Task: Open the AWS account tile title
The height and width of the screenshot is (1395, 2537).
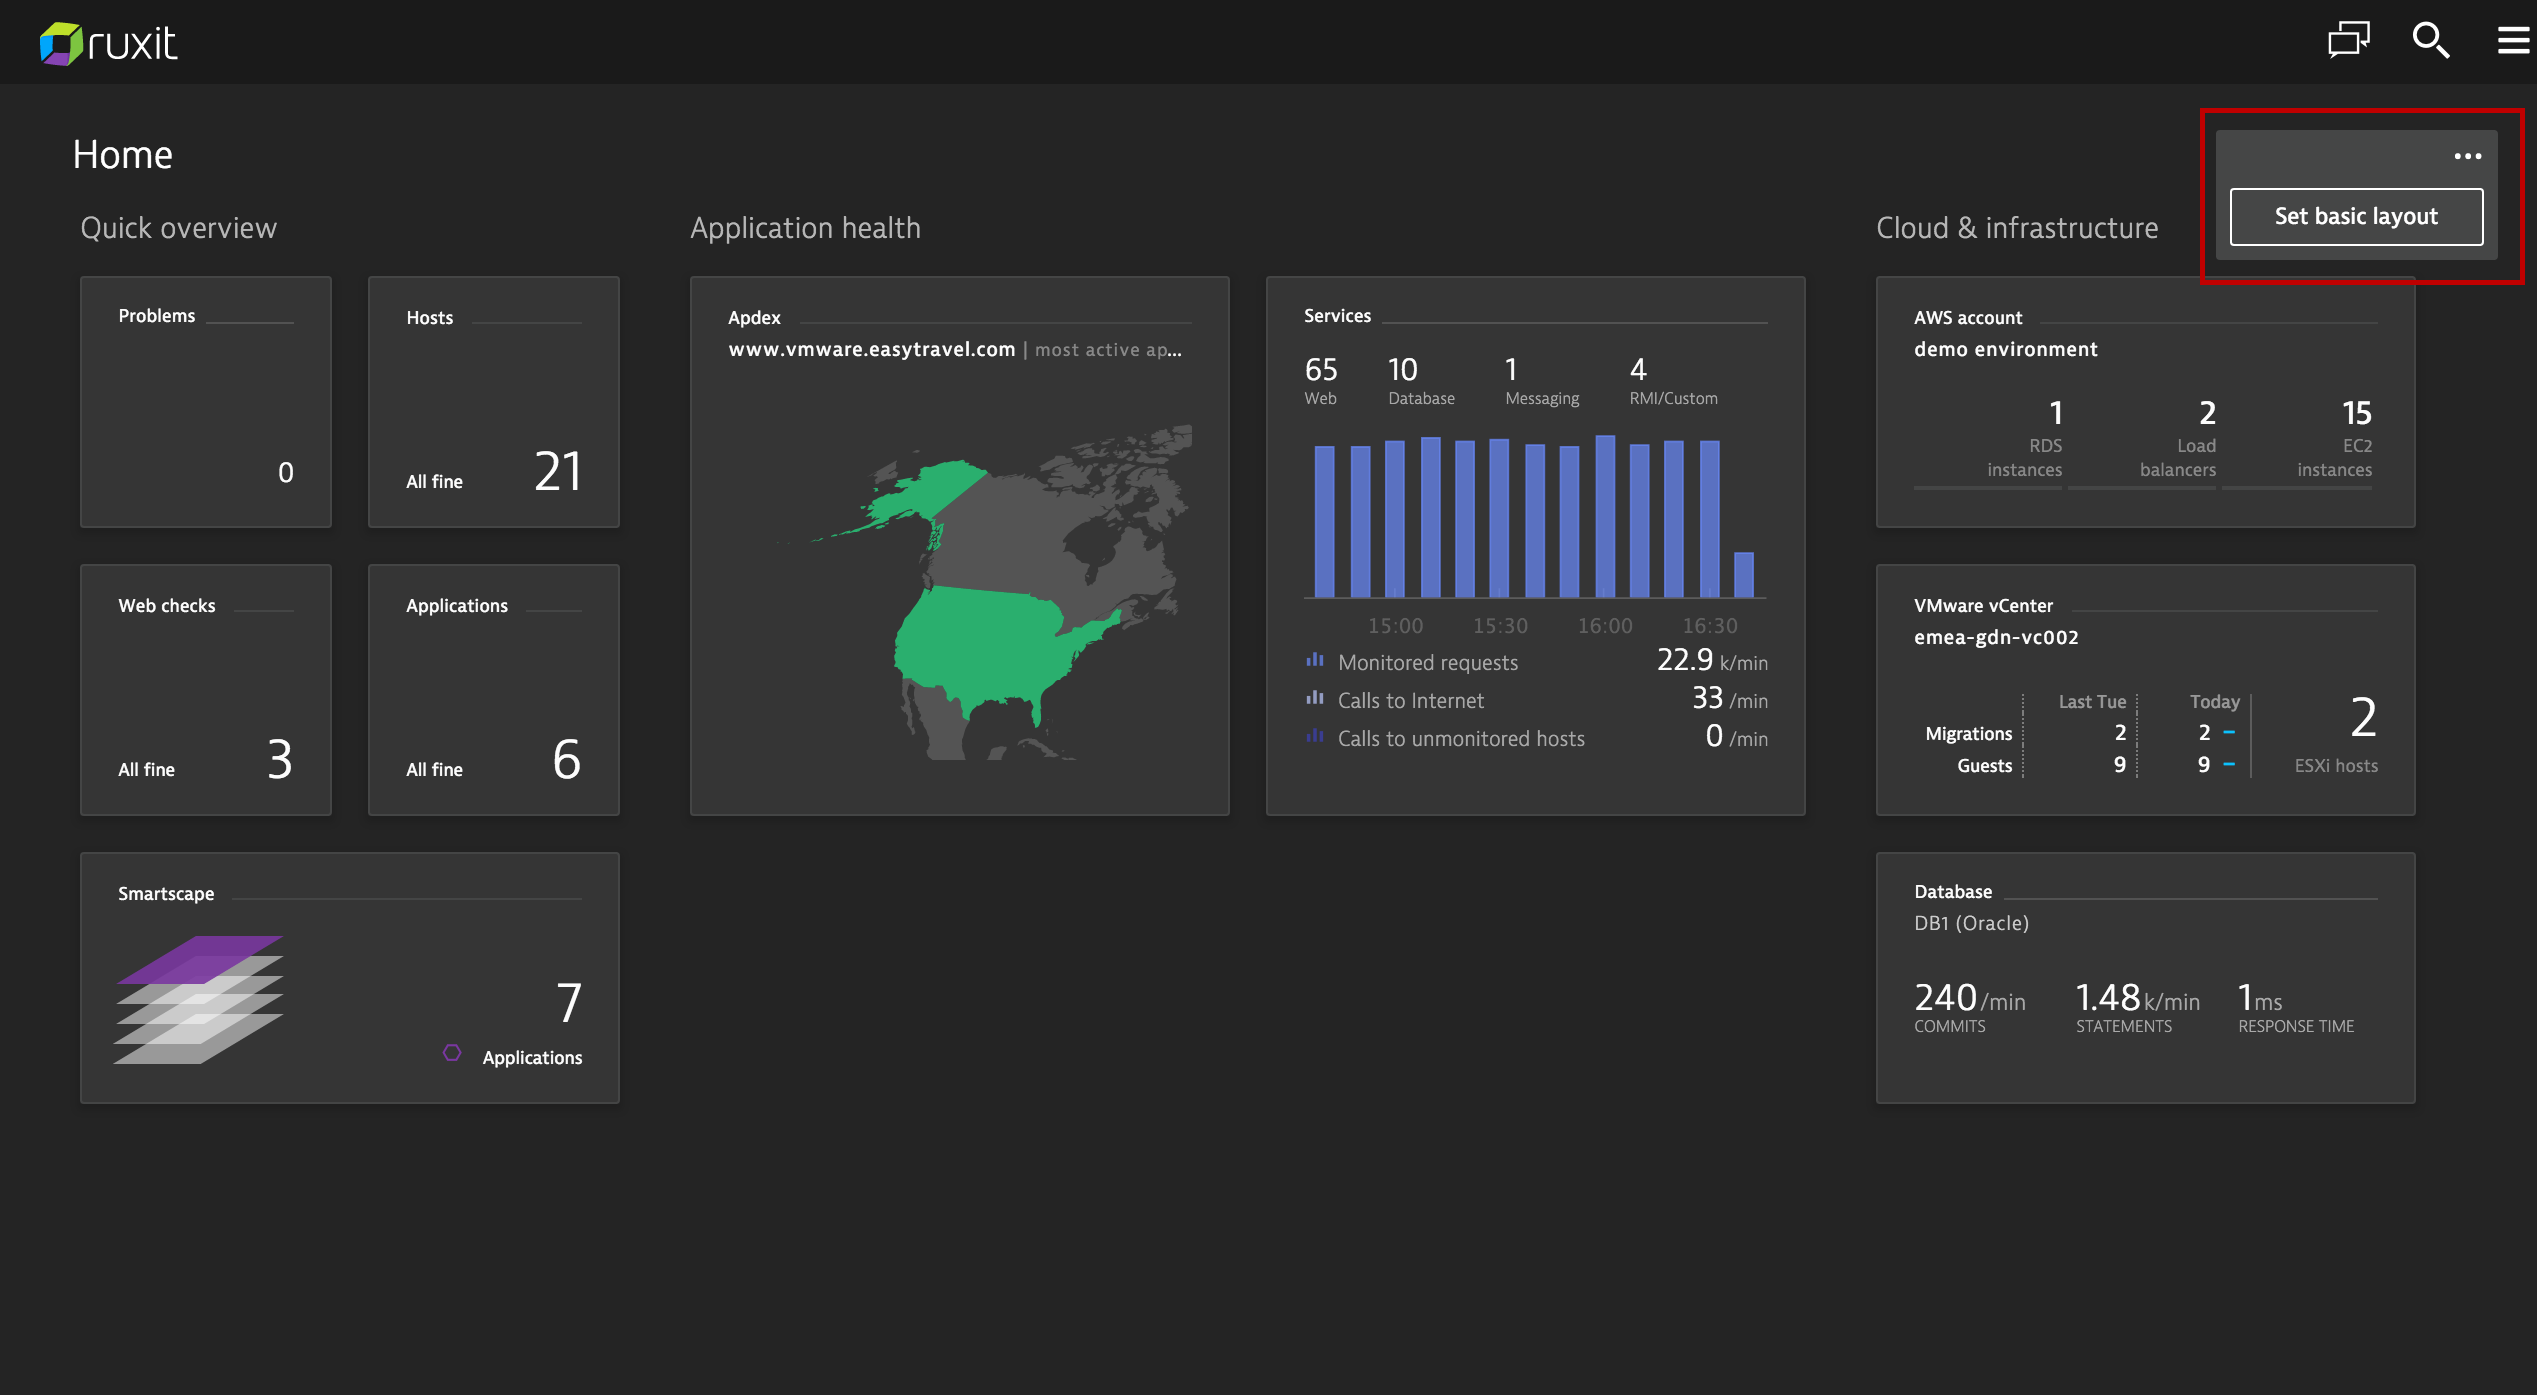Action: [1968, 317]
